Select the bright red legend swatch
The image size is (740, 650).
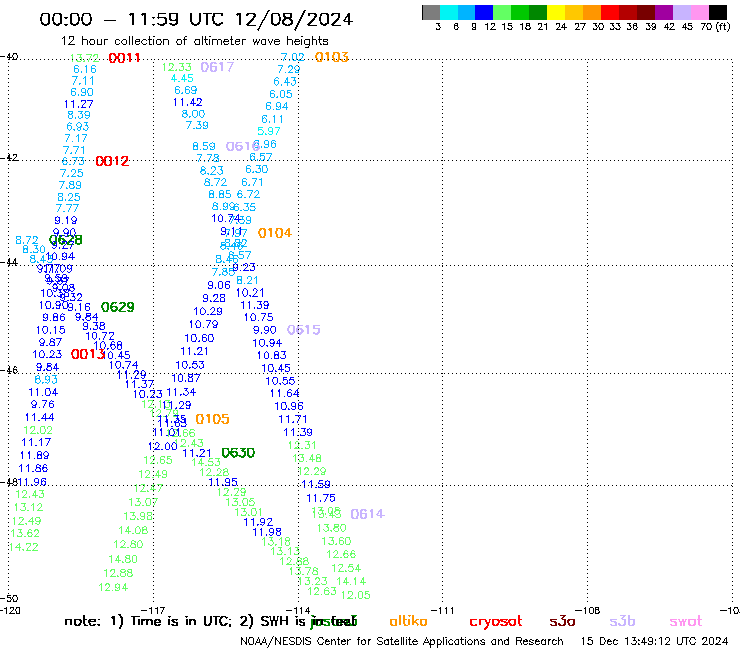[610, 12]
